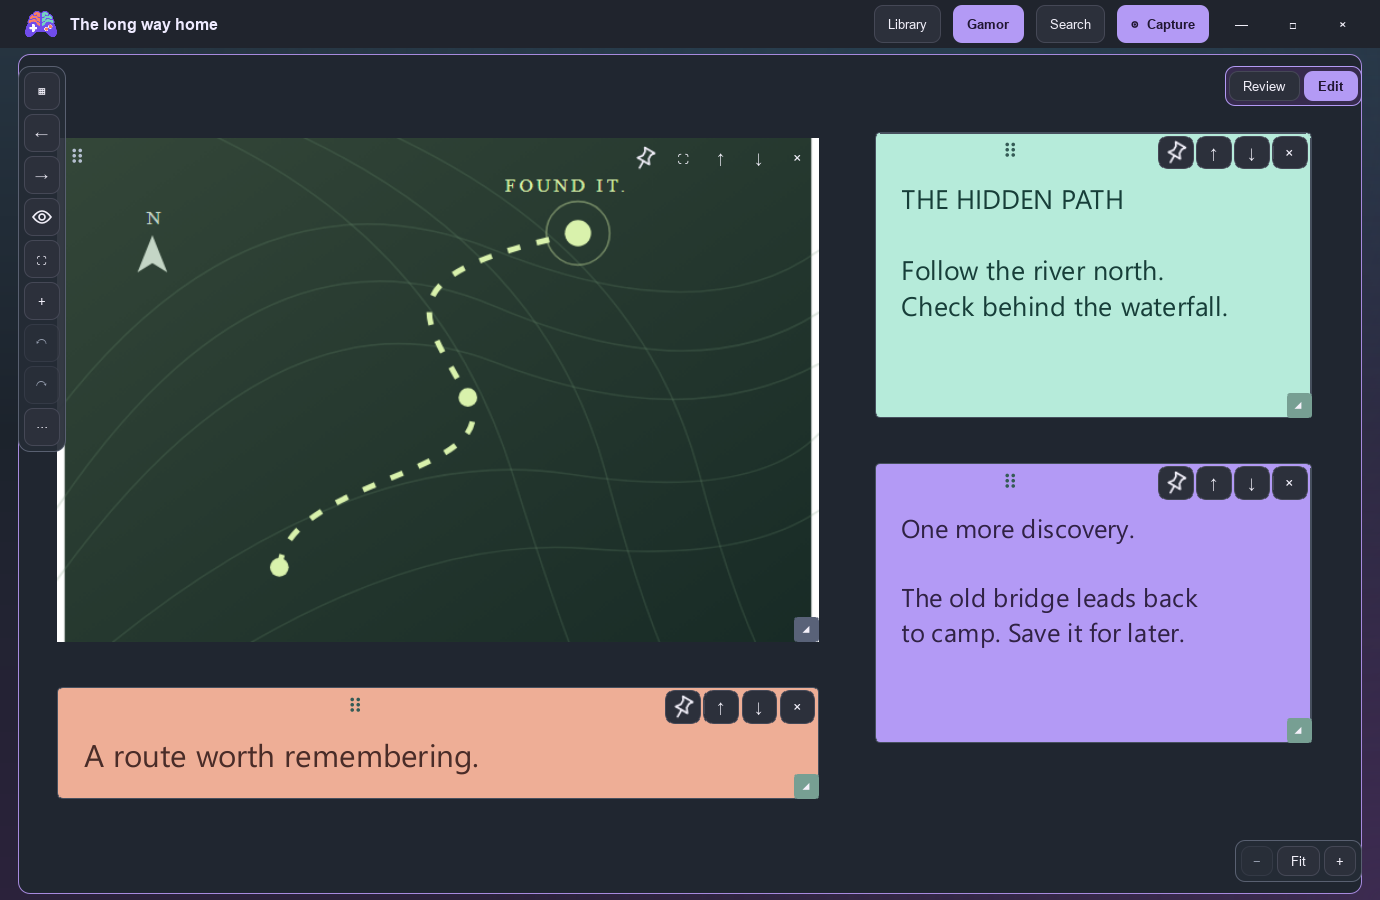
Task: Move the 'One more discovery' note up
Action: click(1214, 482)
